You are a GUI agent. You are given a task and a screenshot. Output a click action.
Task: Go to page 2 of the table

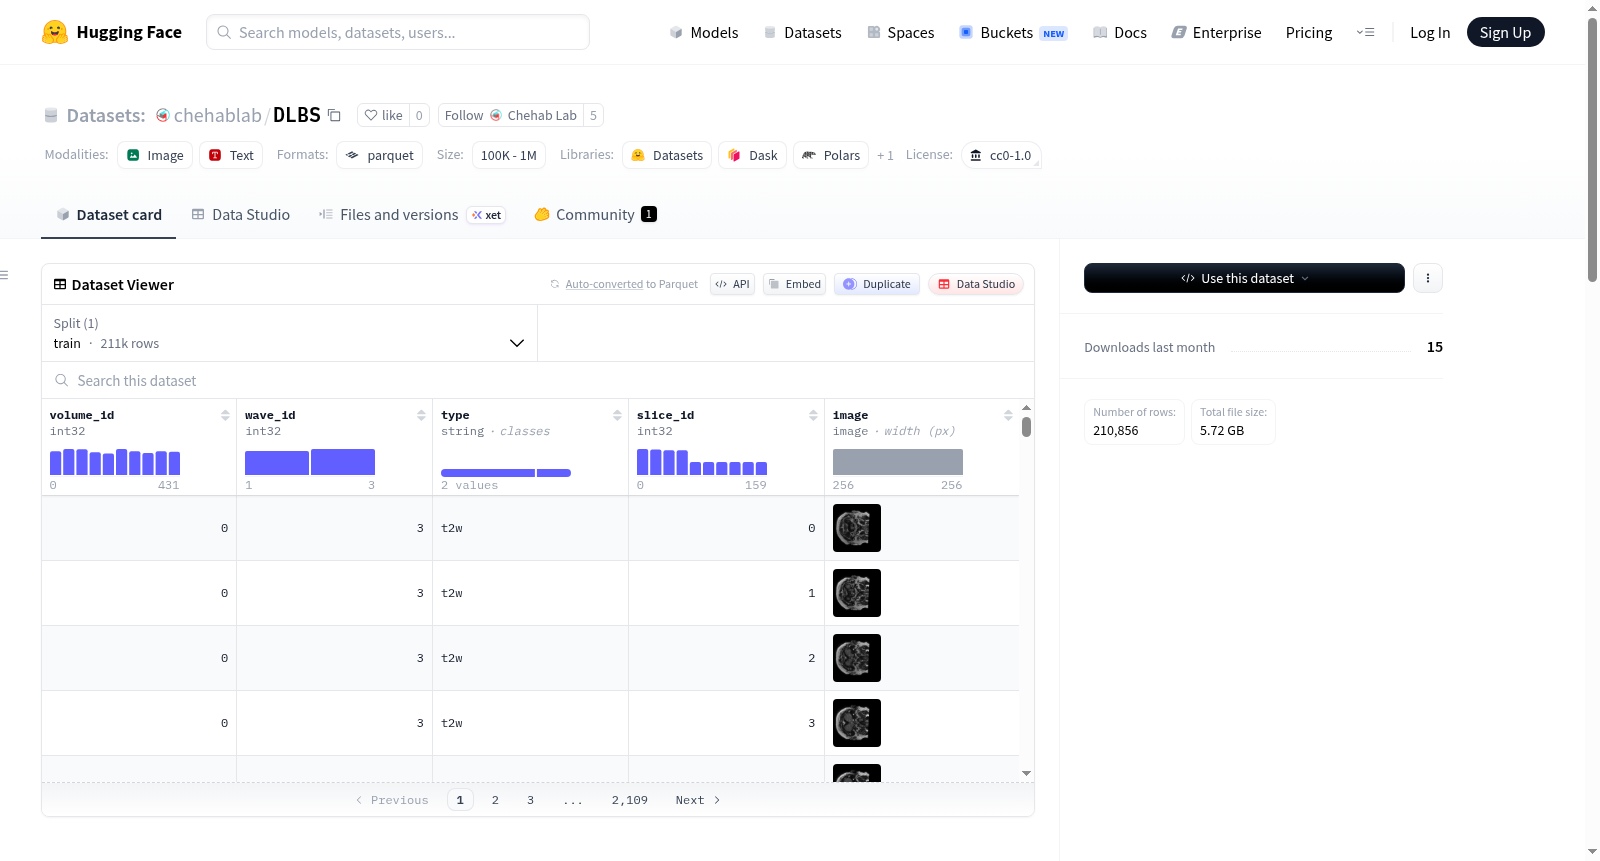click(495, 800)
